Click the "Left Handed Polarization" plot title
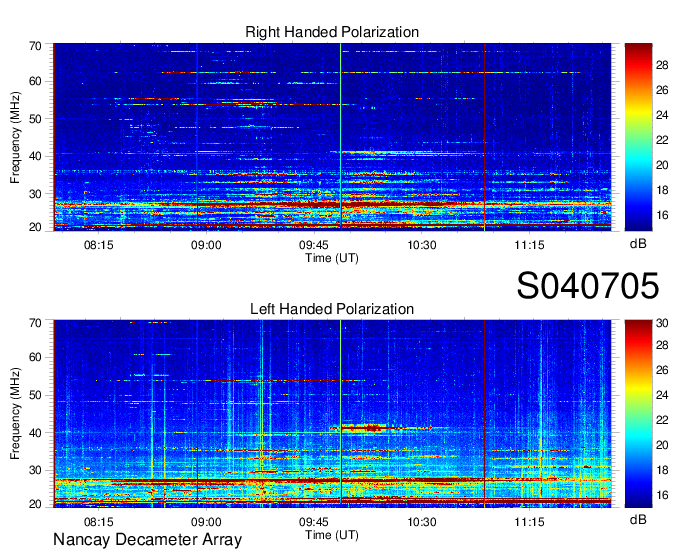Screen dimensions: 680x552 point(332,309)
